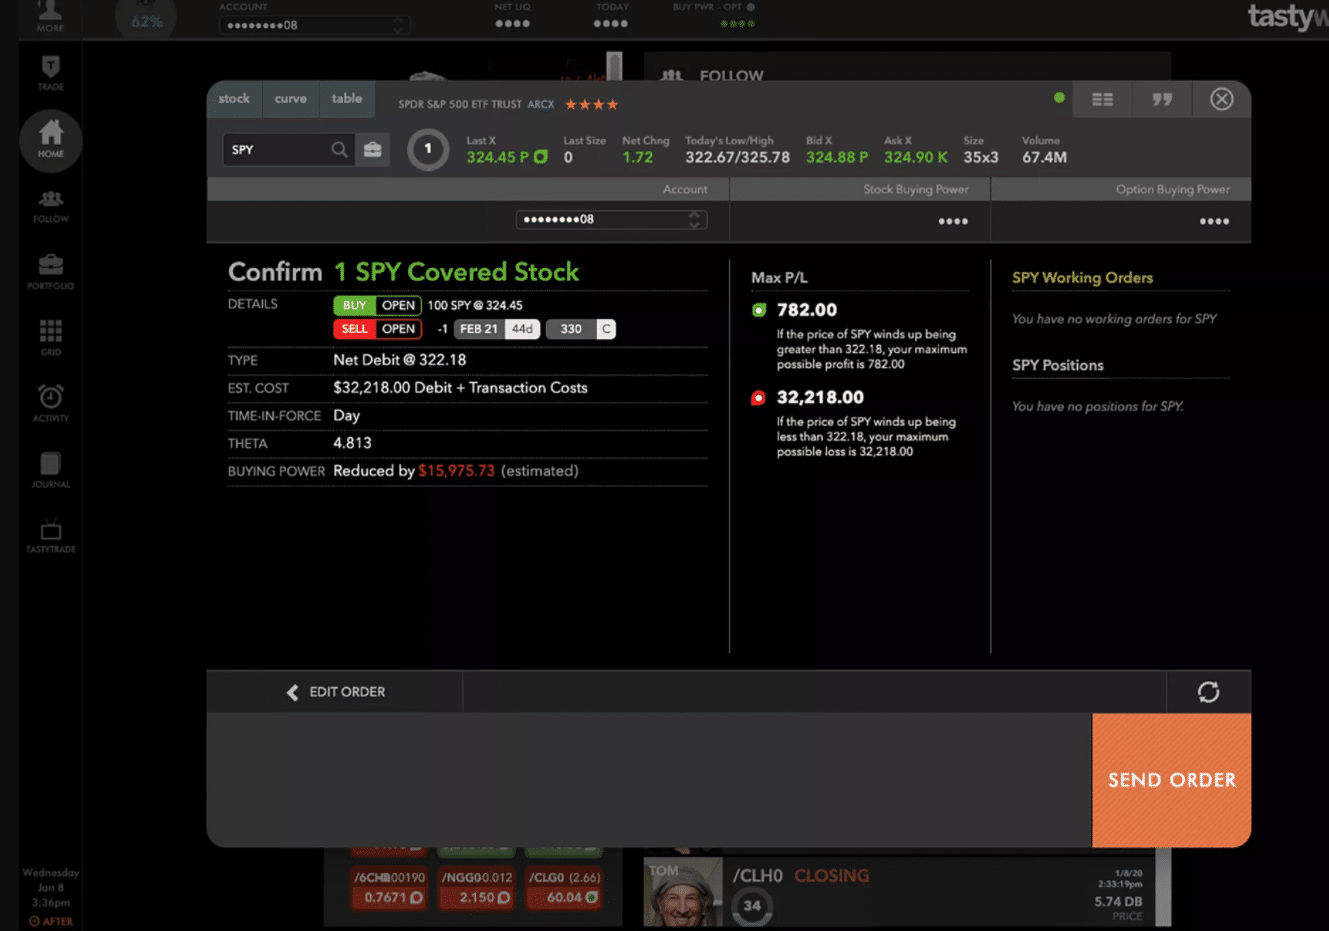
Task: Click the /6CH quote tile in the background
Action: pos(389,888)
